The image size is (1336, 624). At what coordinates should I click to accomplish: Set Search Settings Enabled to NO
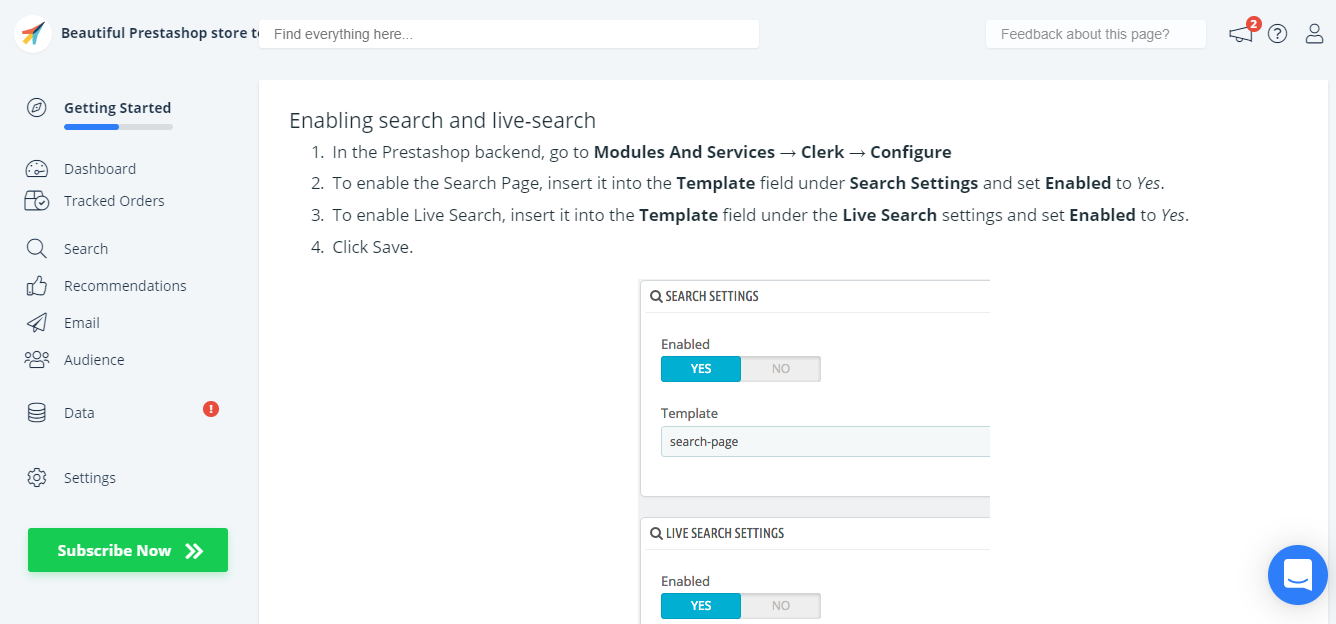pyautogui.click(x=780, y=369)
